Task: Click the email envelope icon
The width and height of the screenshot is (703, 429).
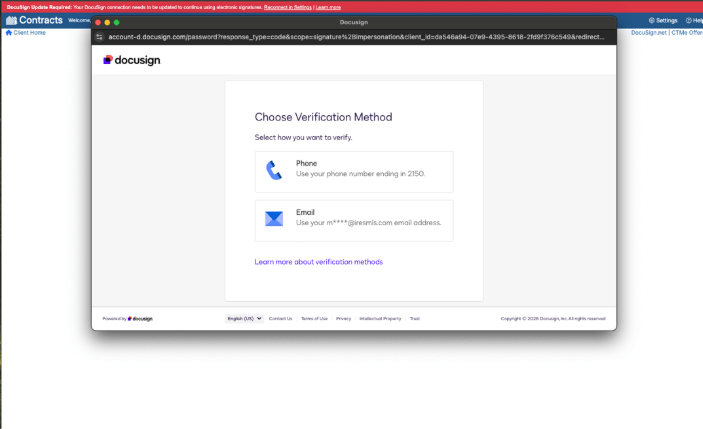Action: point(274,219)
